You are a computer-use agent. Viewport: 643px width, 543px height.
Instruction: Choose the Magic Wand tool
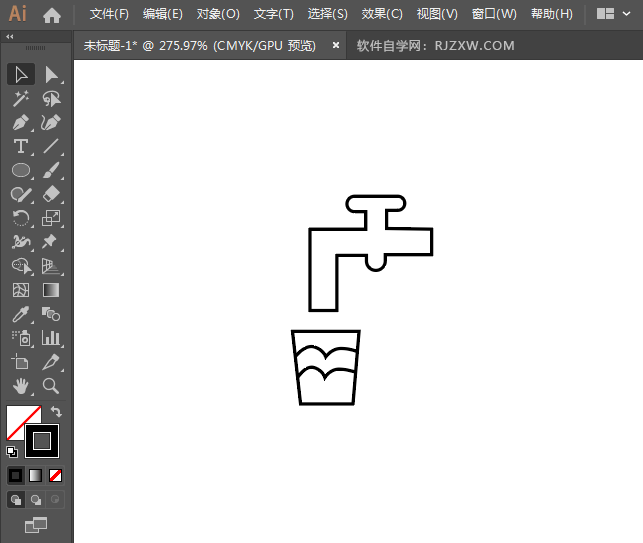[x=21, y=98]
